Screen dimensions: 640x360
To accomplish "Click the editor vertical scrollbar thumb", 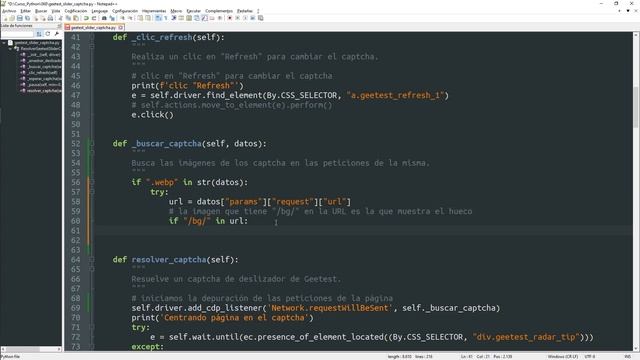I will pyautogui.click(x=636, y=107).
